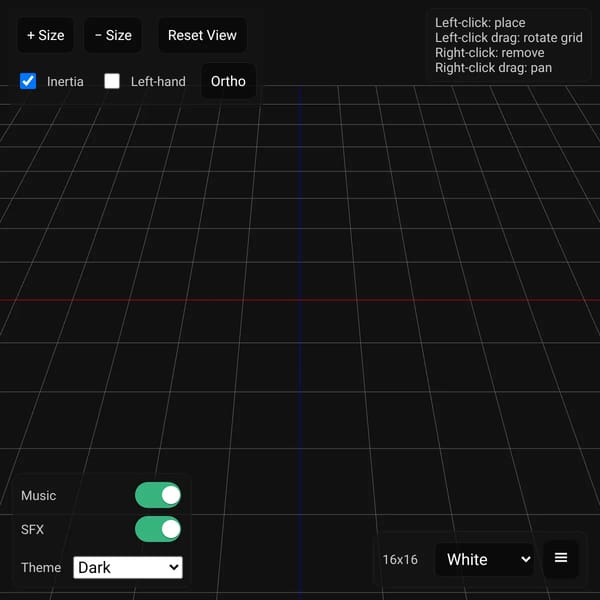Click the 'Left-click: place' hint text
Image resolution: width=600 pixels, height=600 pixels.
click(x=480, y=23)
